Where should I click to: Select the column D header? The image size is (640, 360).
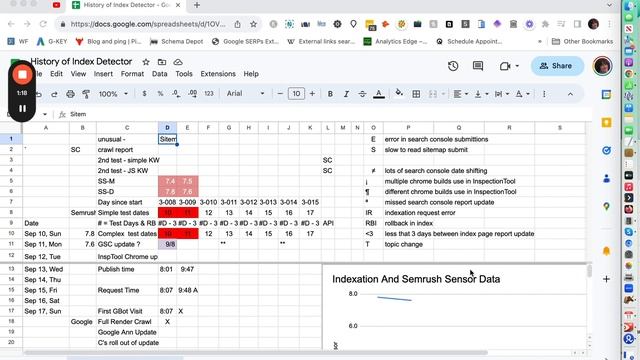click(167, 128)
